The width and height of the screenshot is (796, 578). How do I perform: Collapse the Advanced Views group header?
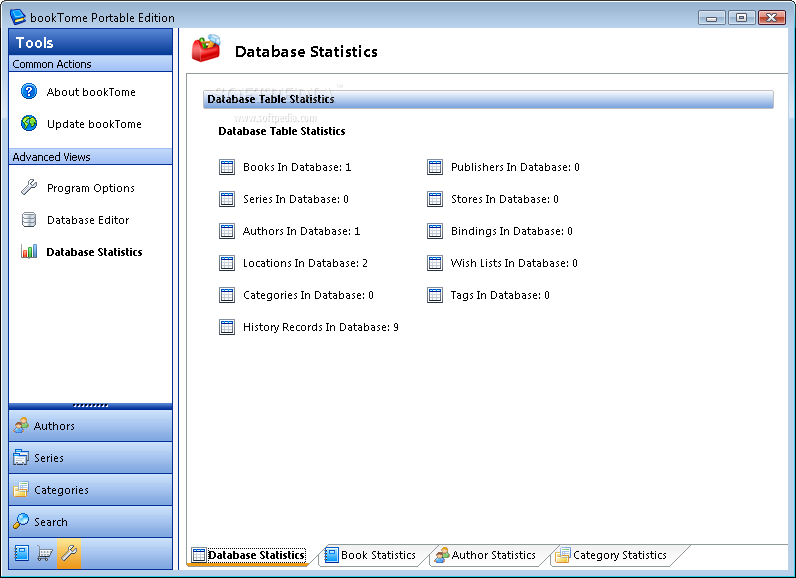[x=90, y=157]
